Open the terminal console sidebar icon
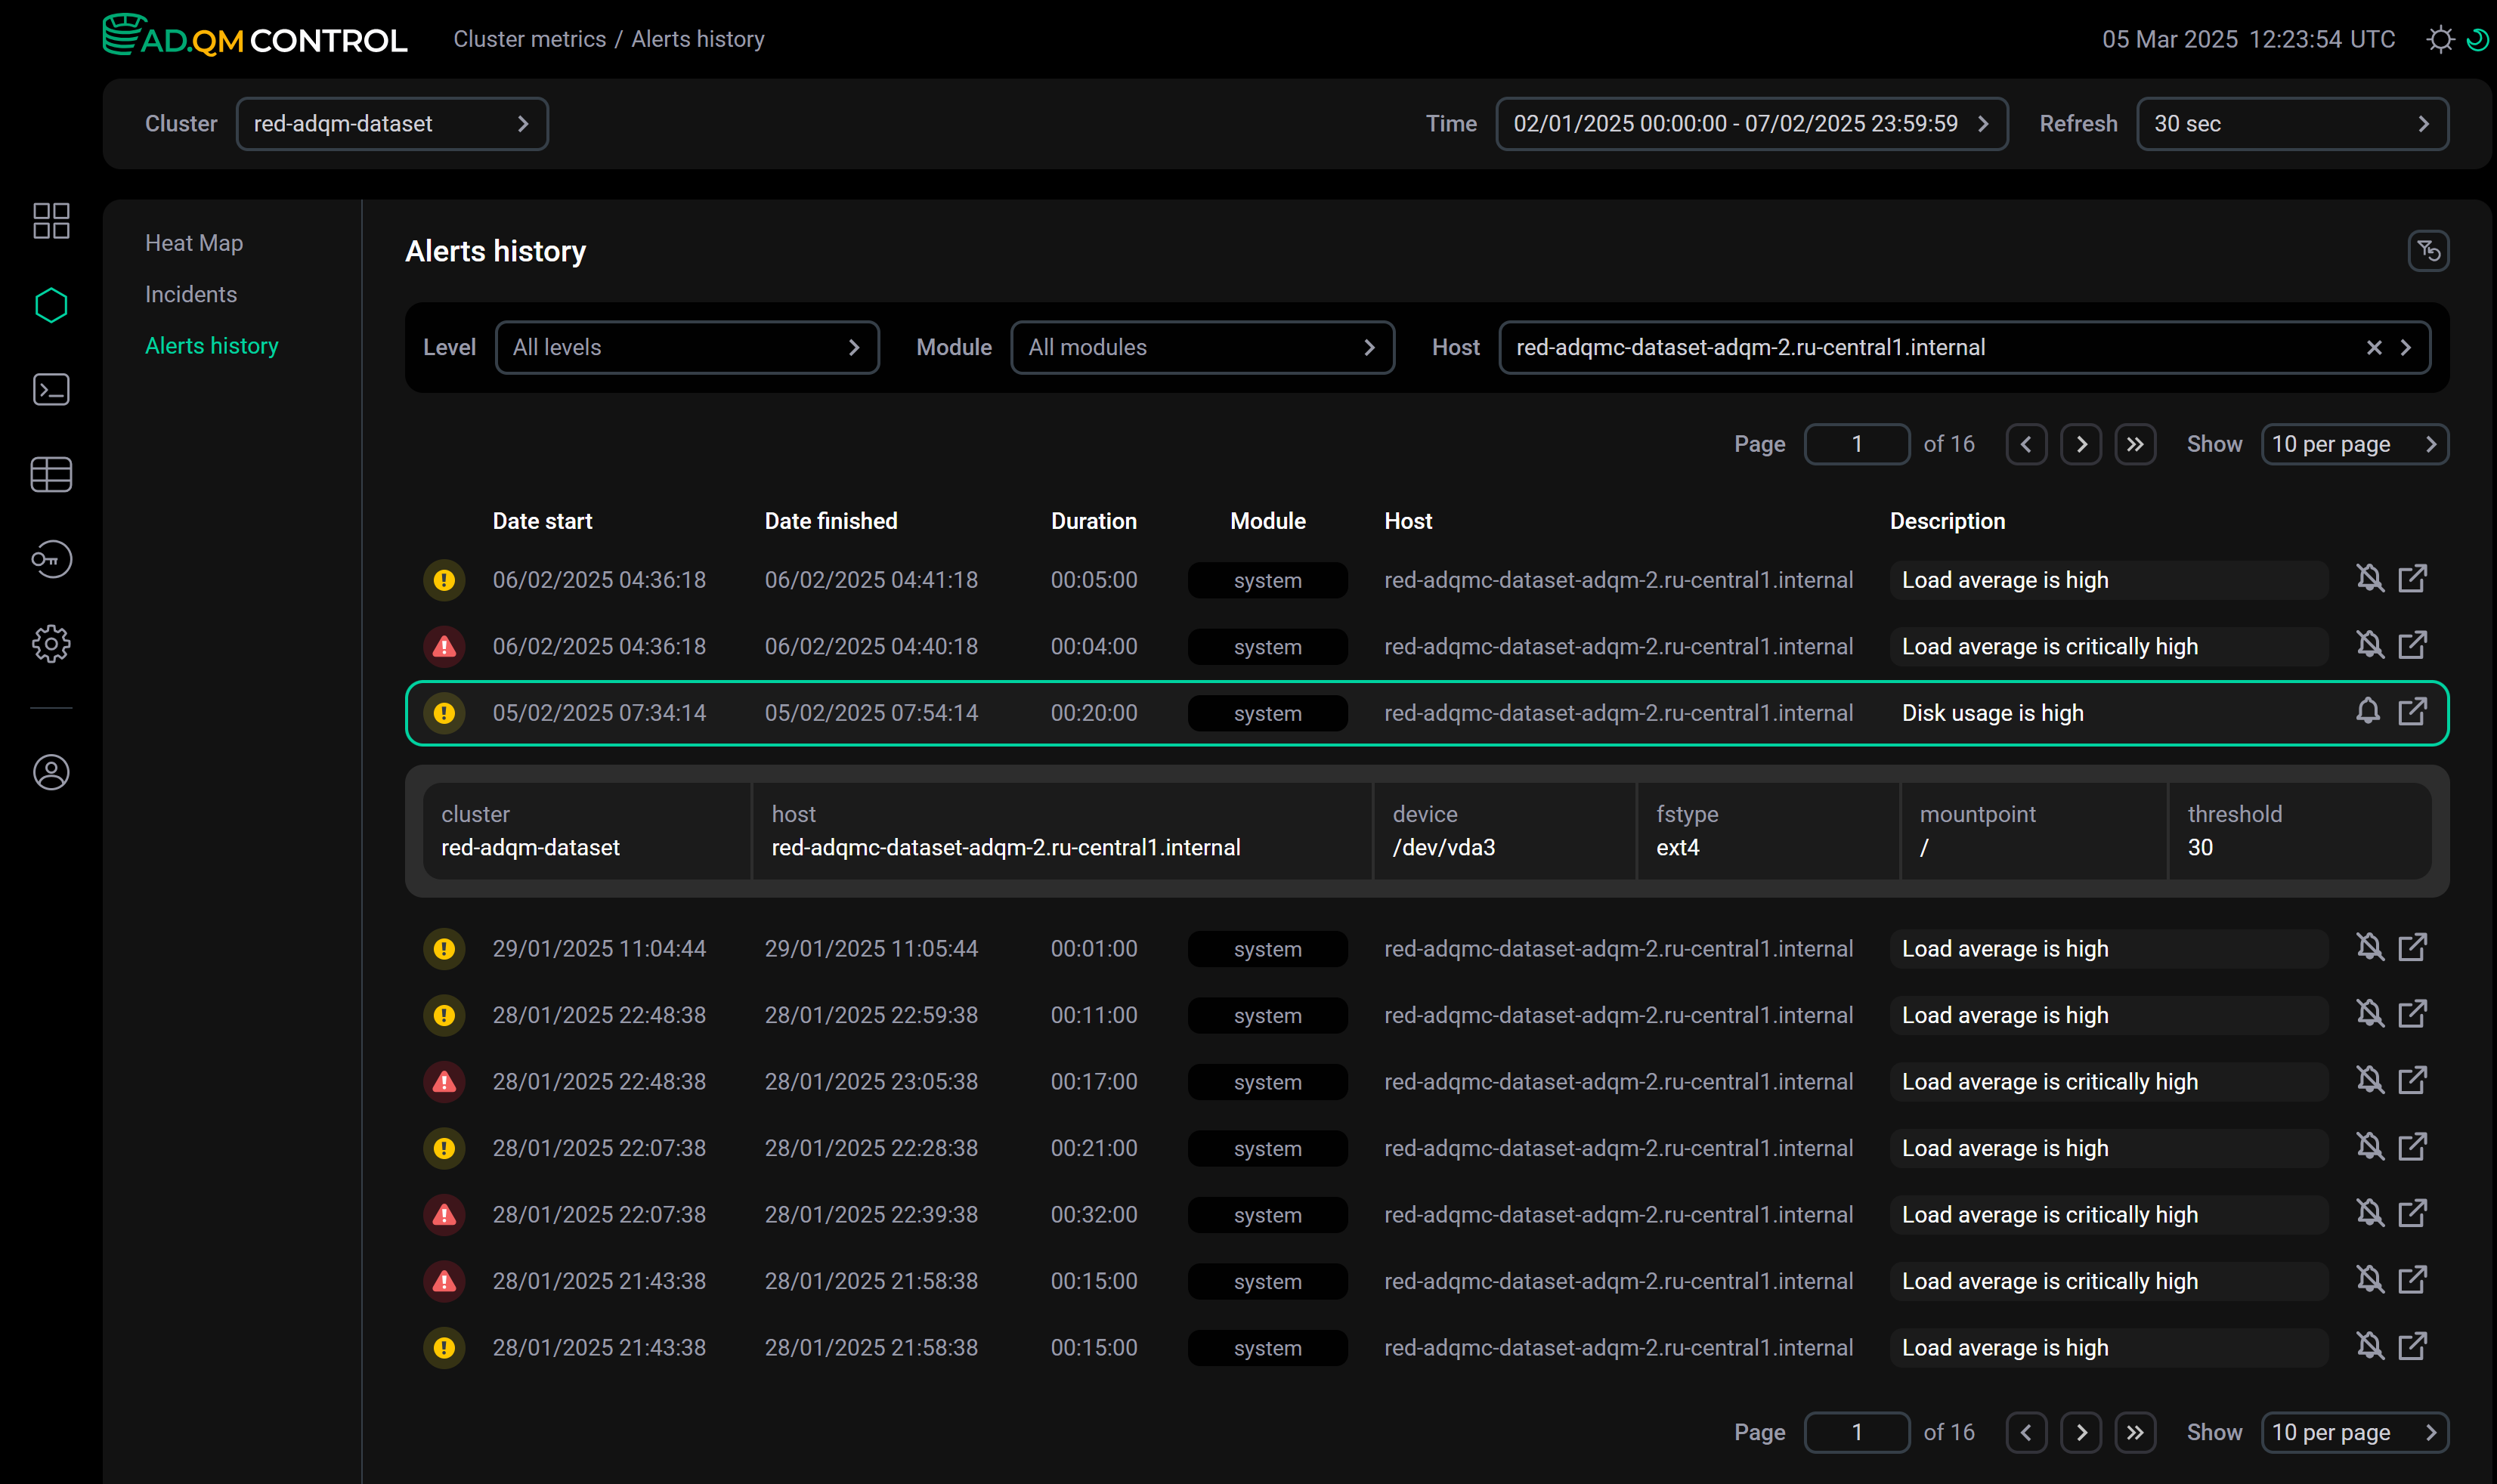2497x1484 pixels. 51,389
